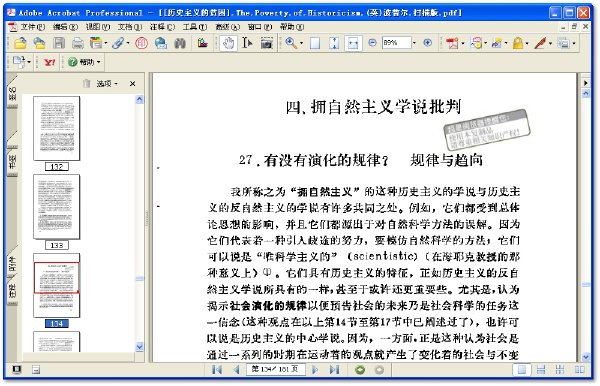Open the Create PDF dropdown arrow

coord(463,43)
